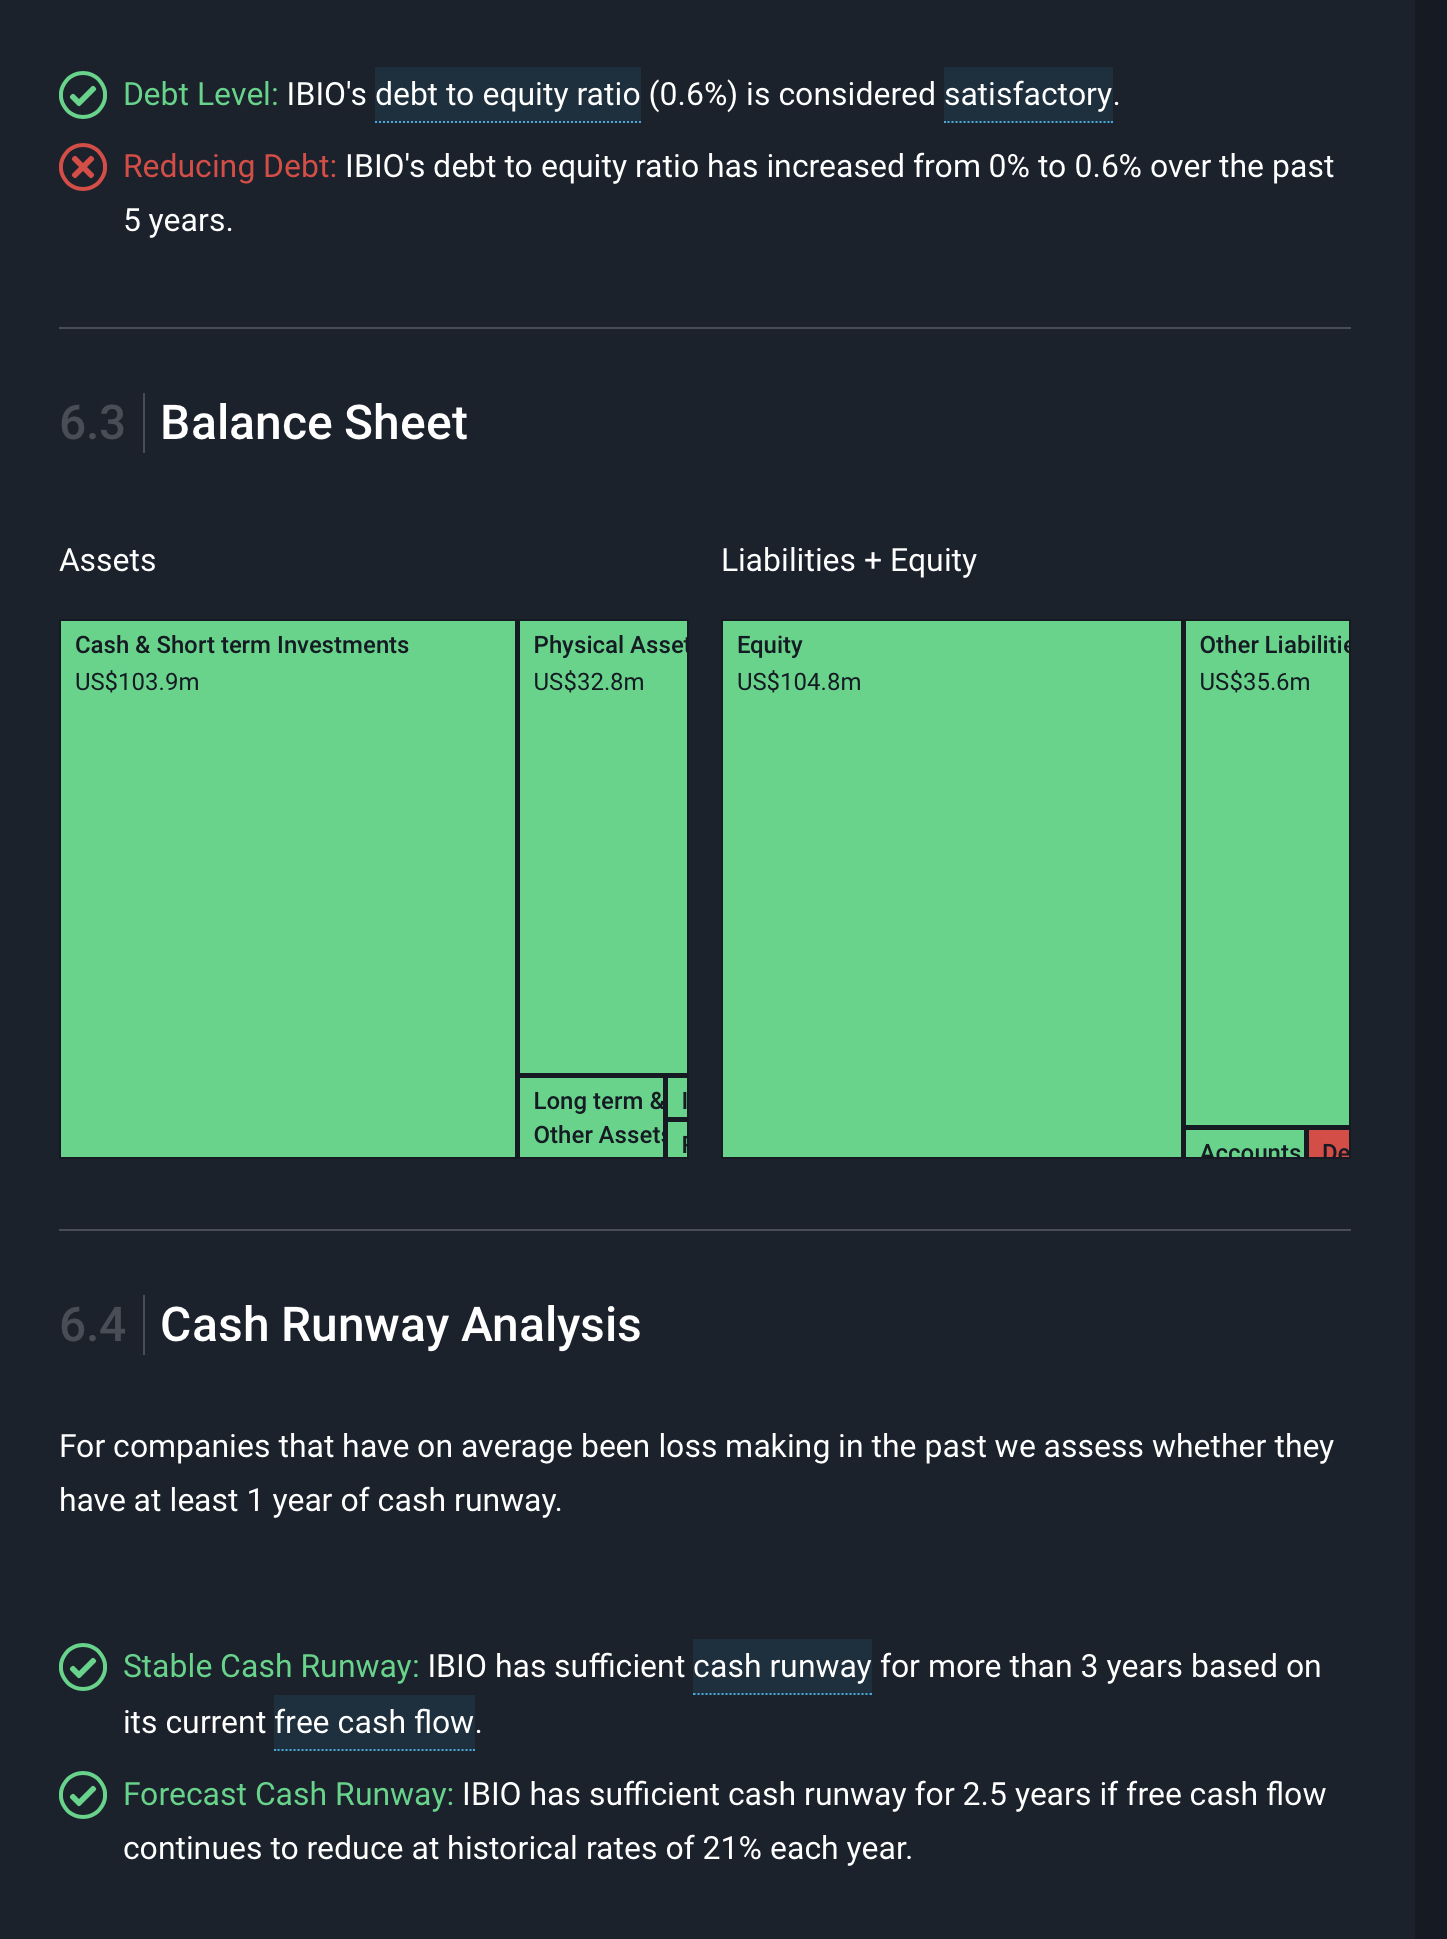Click the check icon beside Forecast Cash Runway
This screenshot has height=1939, width=1447.
pyautogui.click(x=83, y=1795)
